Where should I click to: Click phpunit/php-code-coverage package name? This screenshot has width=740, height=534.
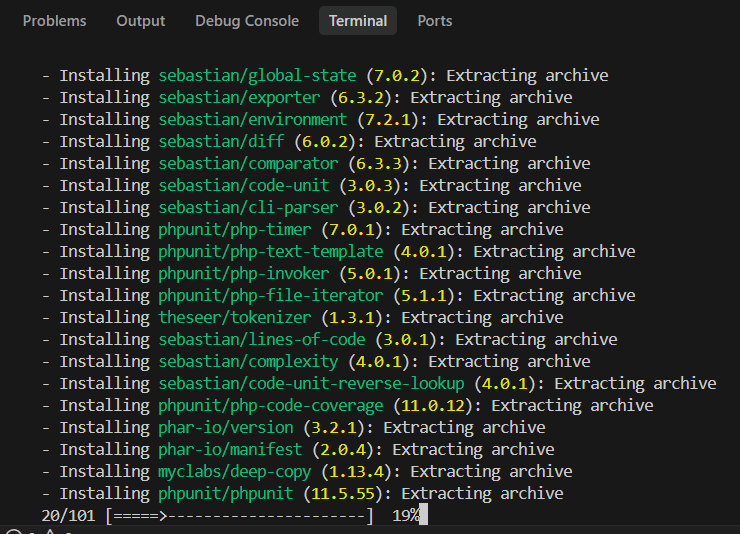coord(271,406)
